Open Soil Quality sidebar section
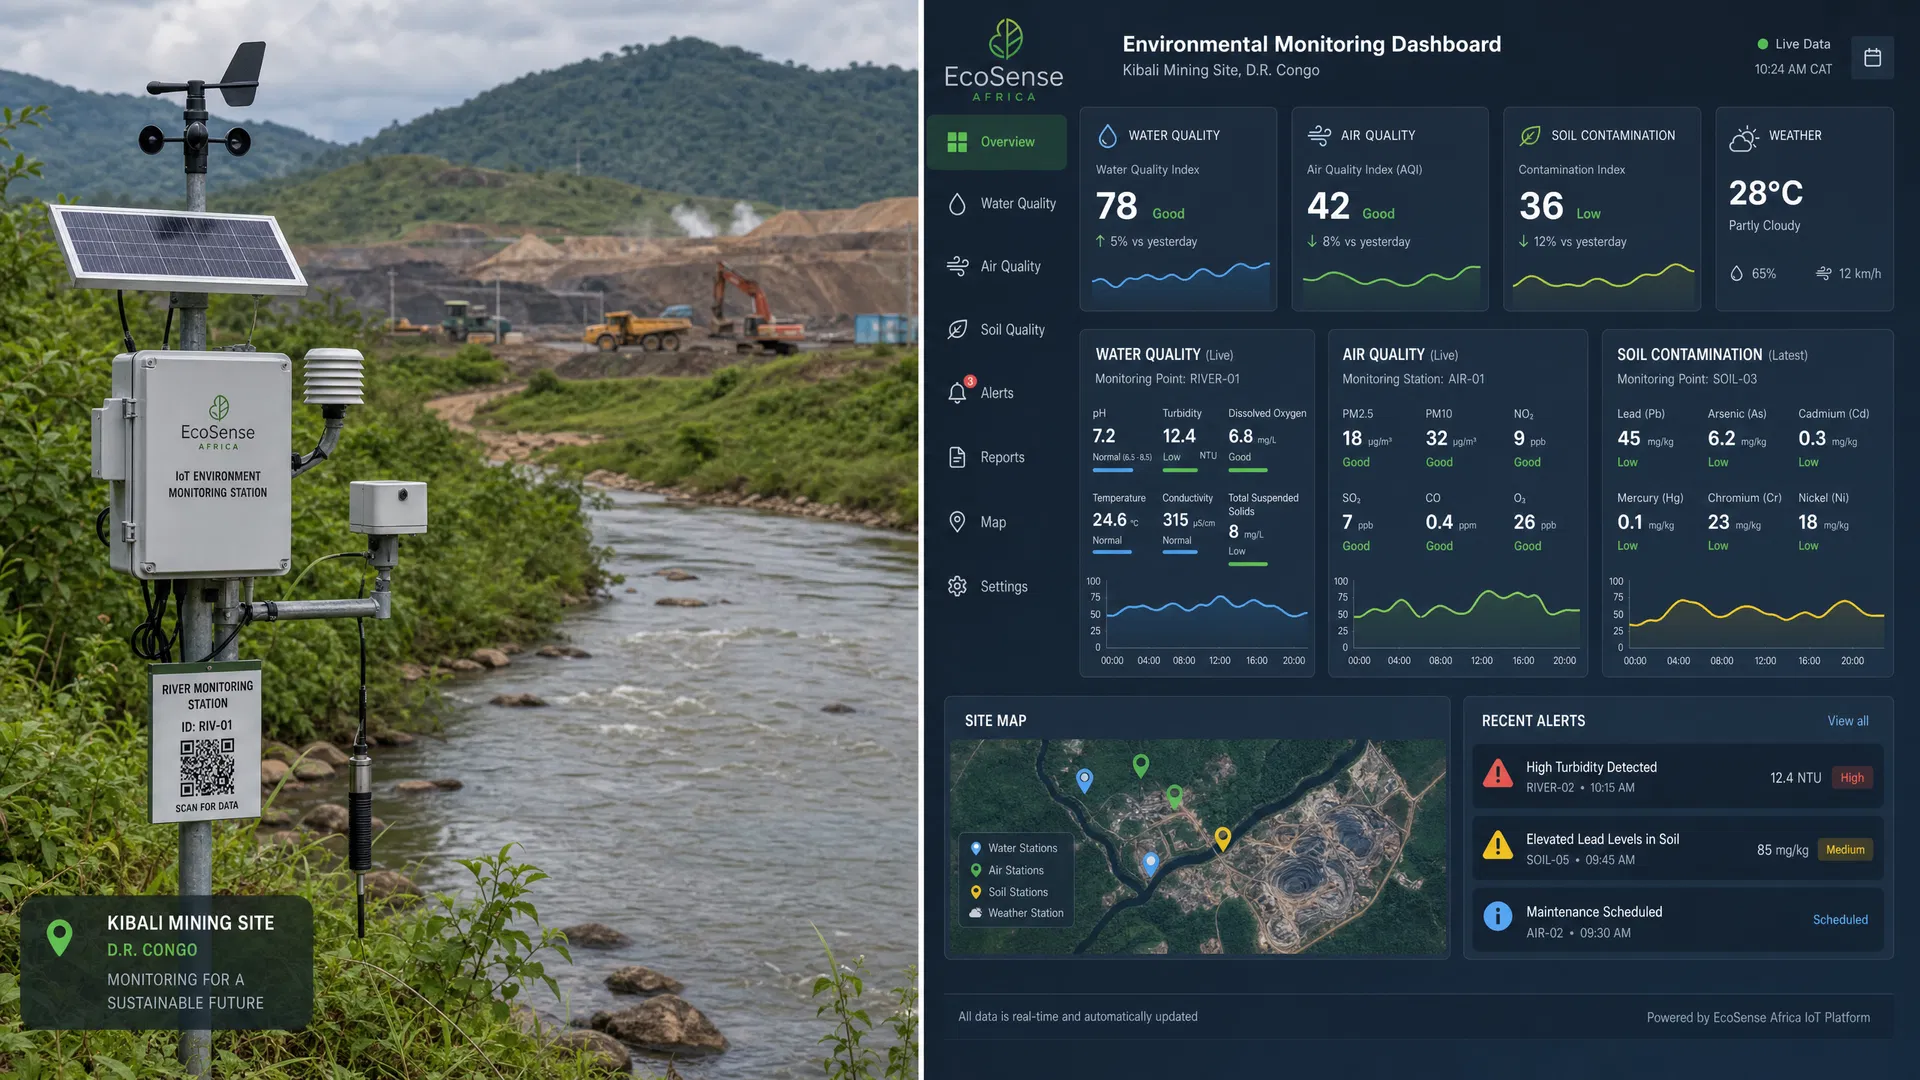Image resolution: width=1920 pixels, height=1080 pixels. click(x=996, y=330)
